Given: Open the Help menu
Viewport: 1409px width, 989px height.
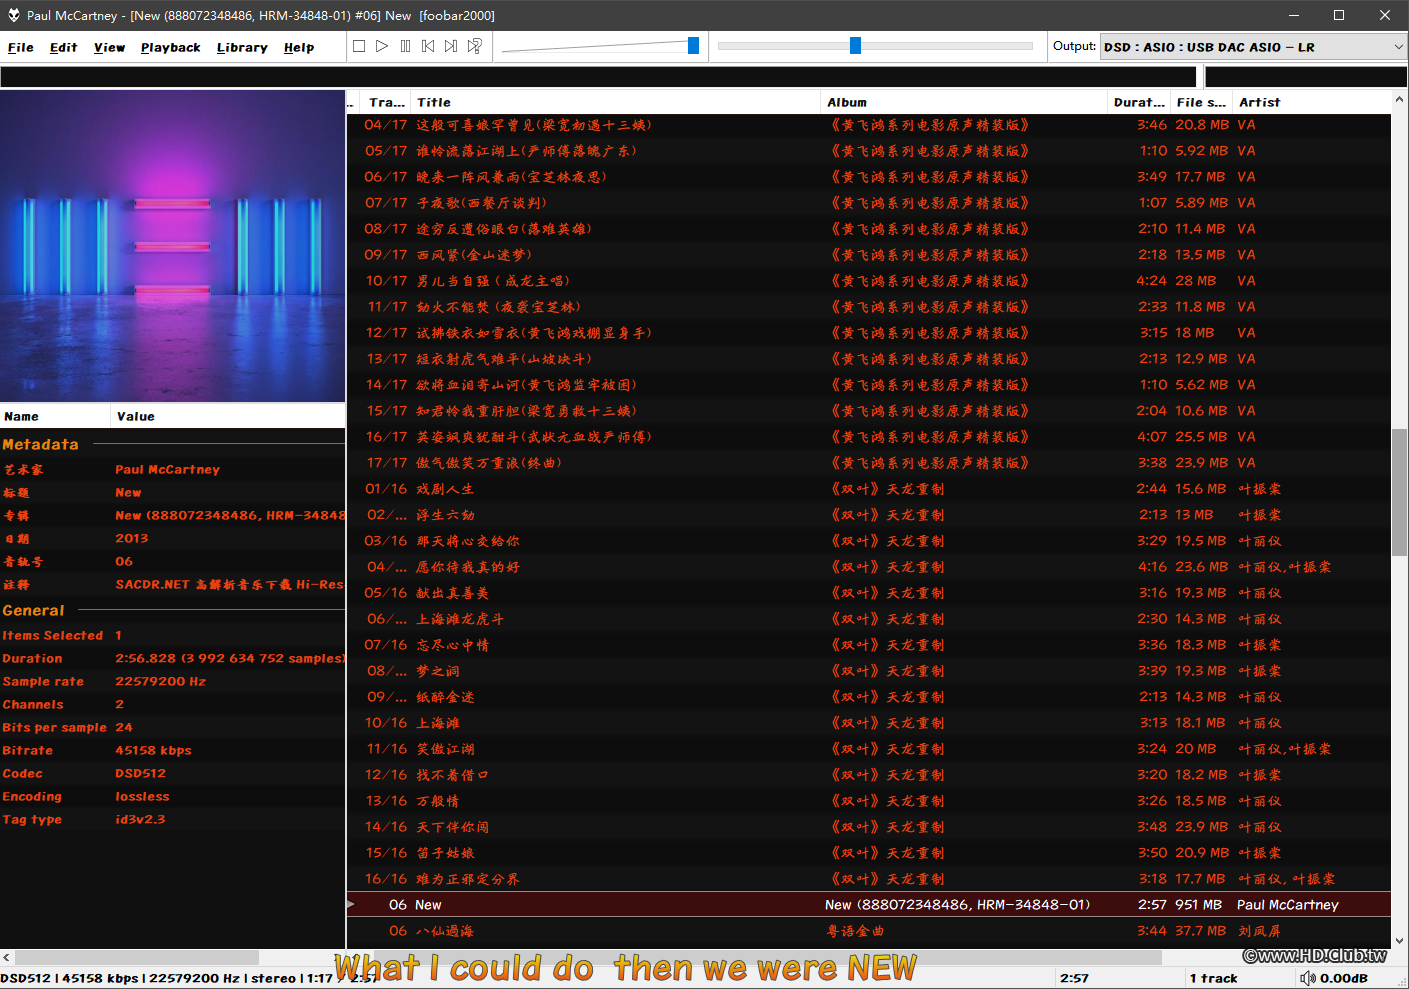Looking at the screenshot, I should (299, 47).
